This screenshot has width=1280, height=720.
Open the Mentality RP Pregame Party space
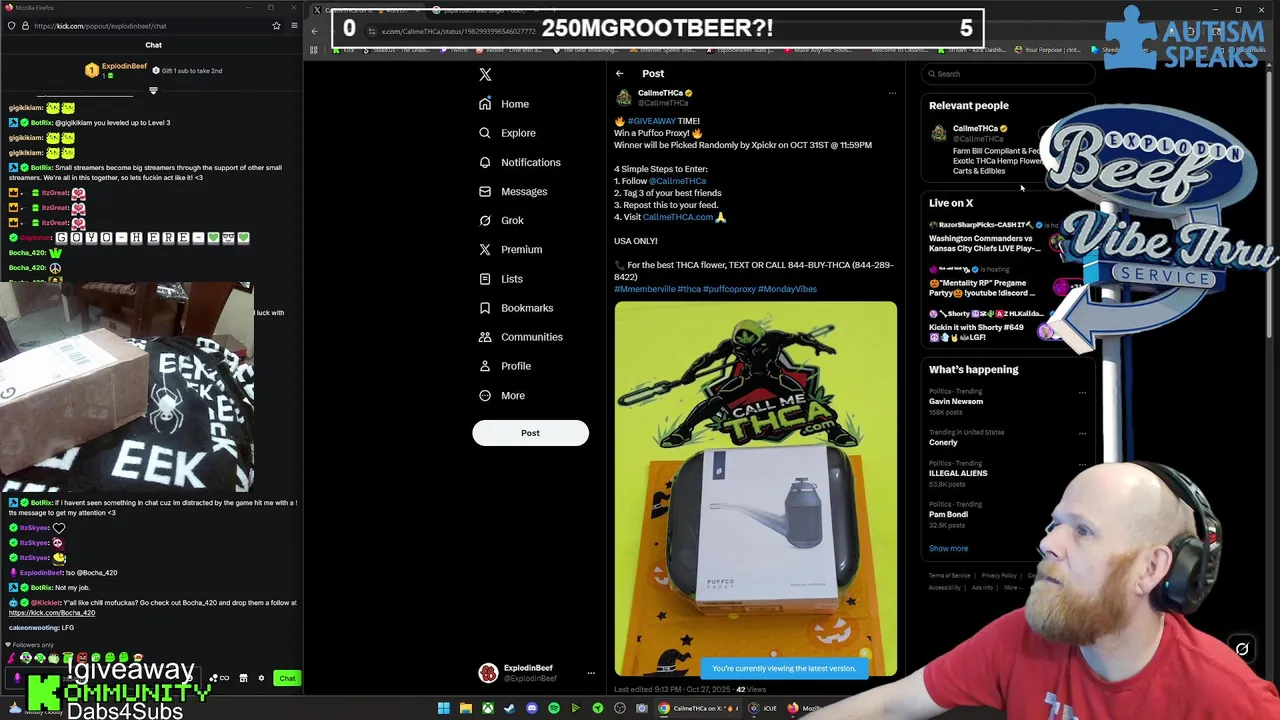tap(982, 288)
